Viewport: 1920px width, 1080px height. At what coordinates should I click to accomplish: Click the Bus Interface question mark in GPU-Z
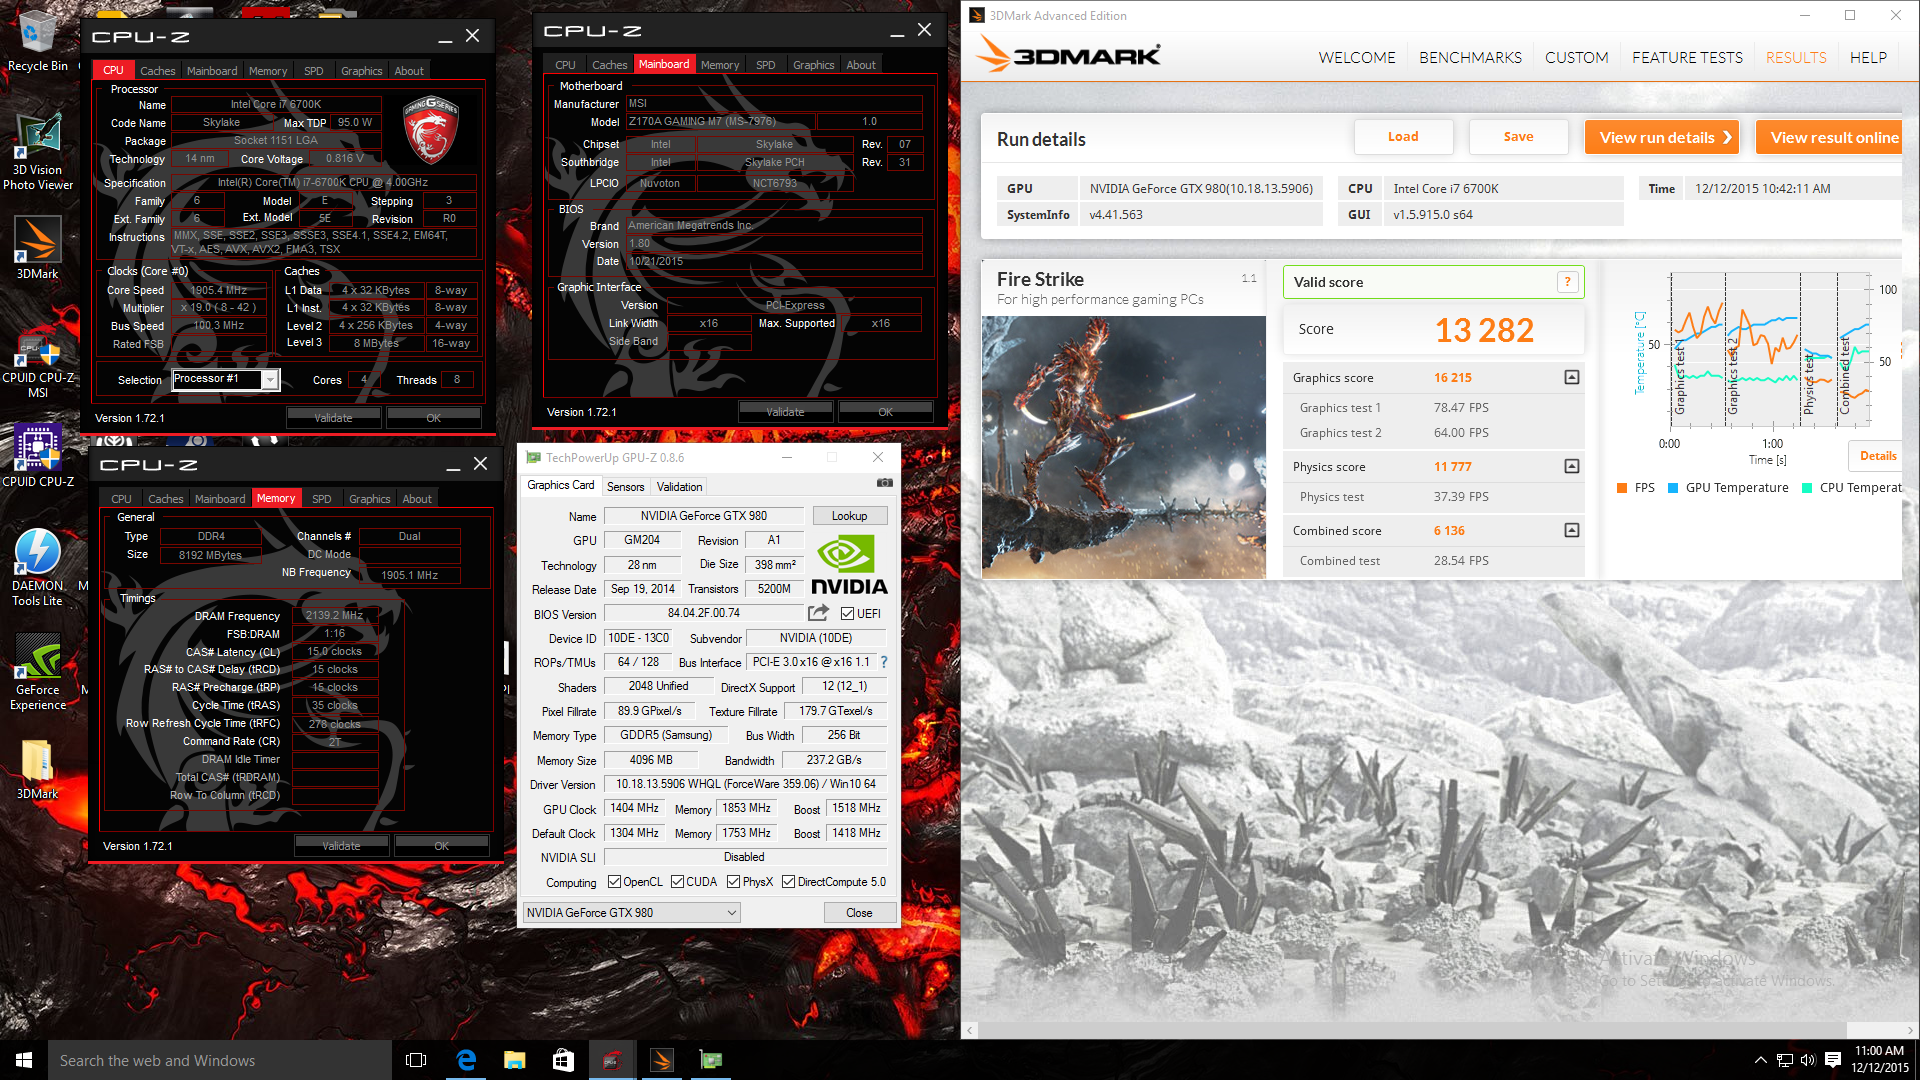[884, 662]
